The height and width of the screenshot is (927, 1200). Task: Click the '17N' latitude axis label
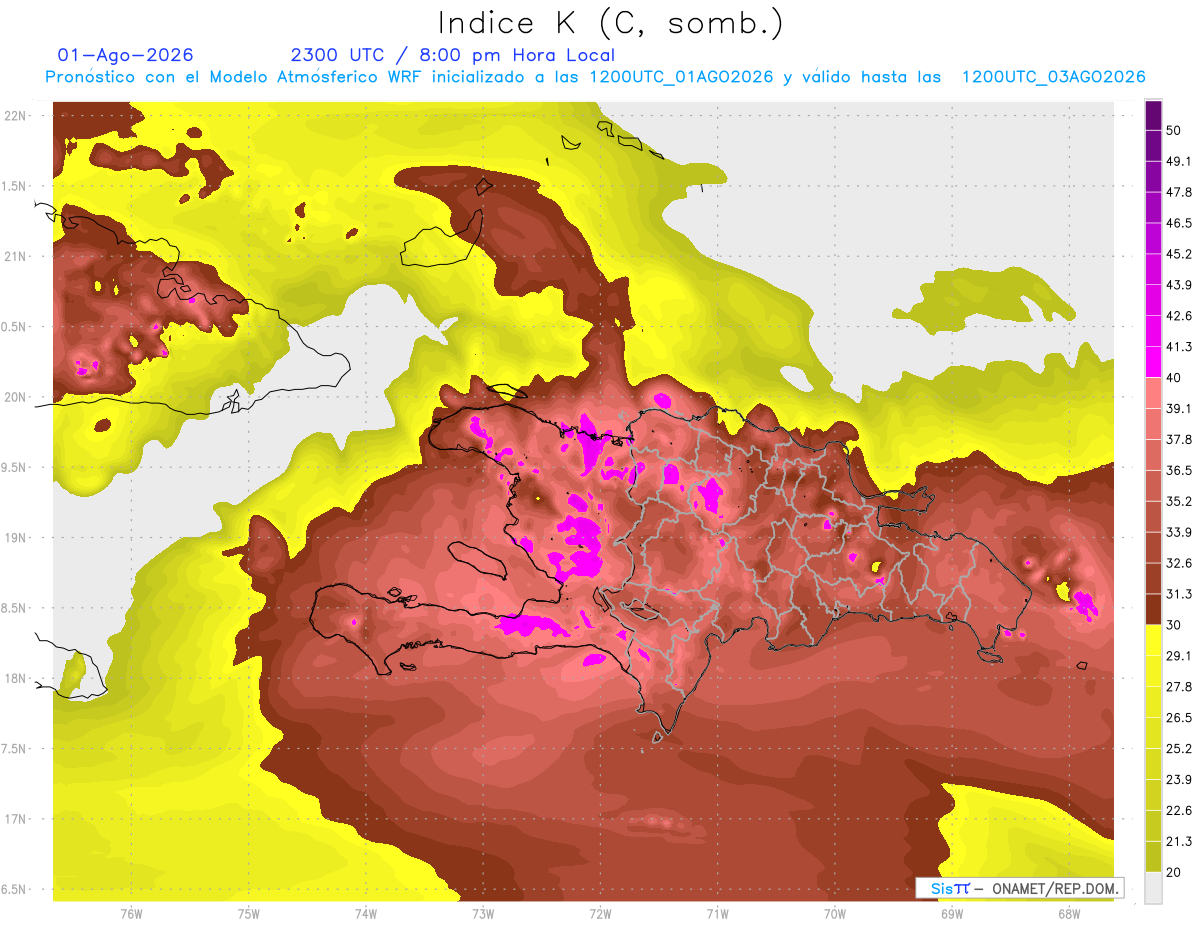pos(16,819)
